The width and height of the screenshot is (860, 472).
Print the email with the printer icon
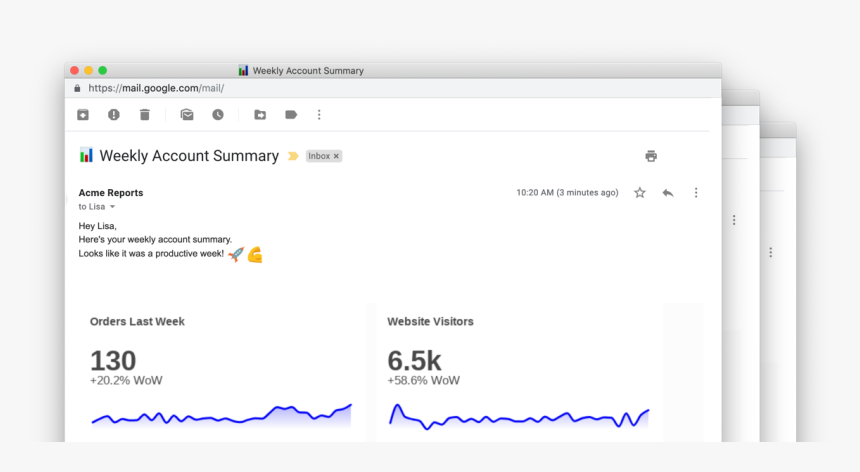point(651,156)
